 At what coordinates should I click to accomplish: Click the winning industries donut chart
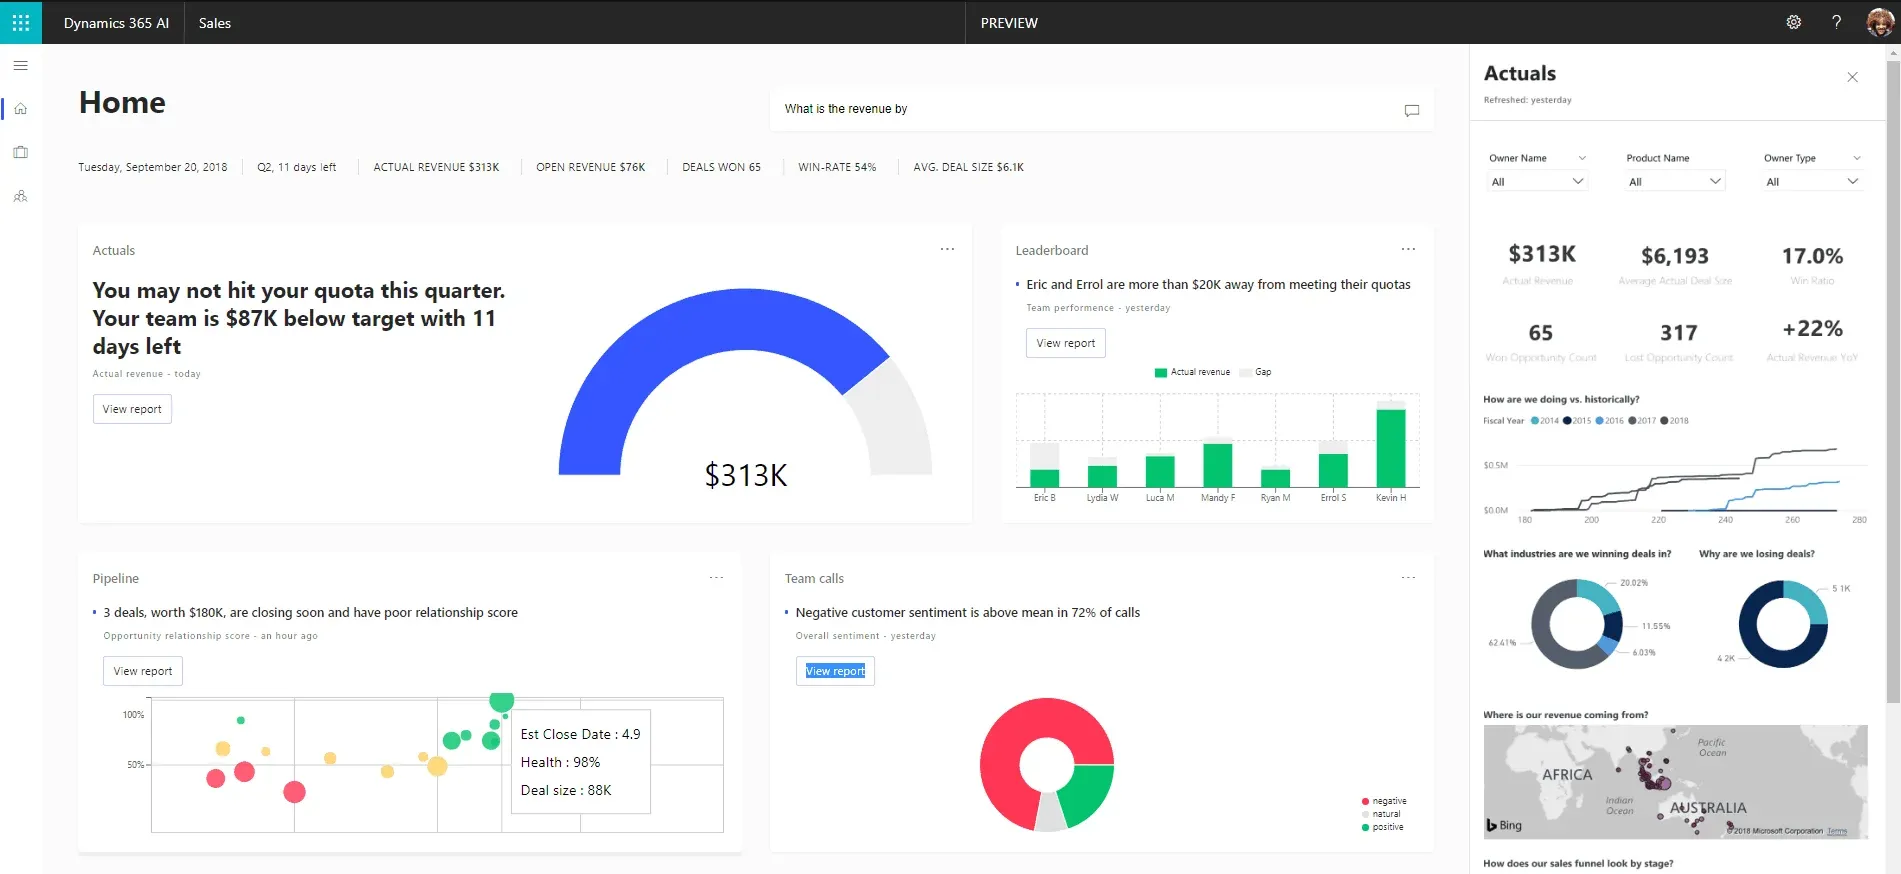pyautogui.click(x=1577, y=624)
